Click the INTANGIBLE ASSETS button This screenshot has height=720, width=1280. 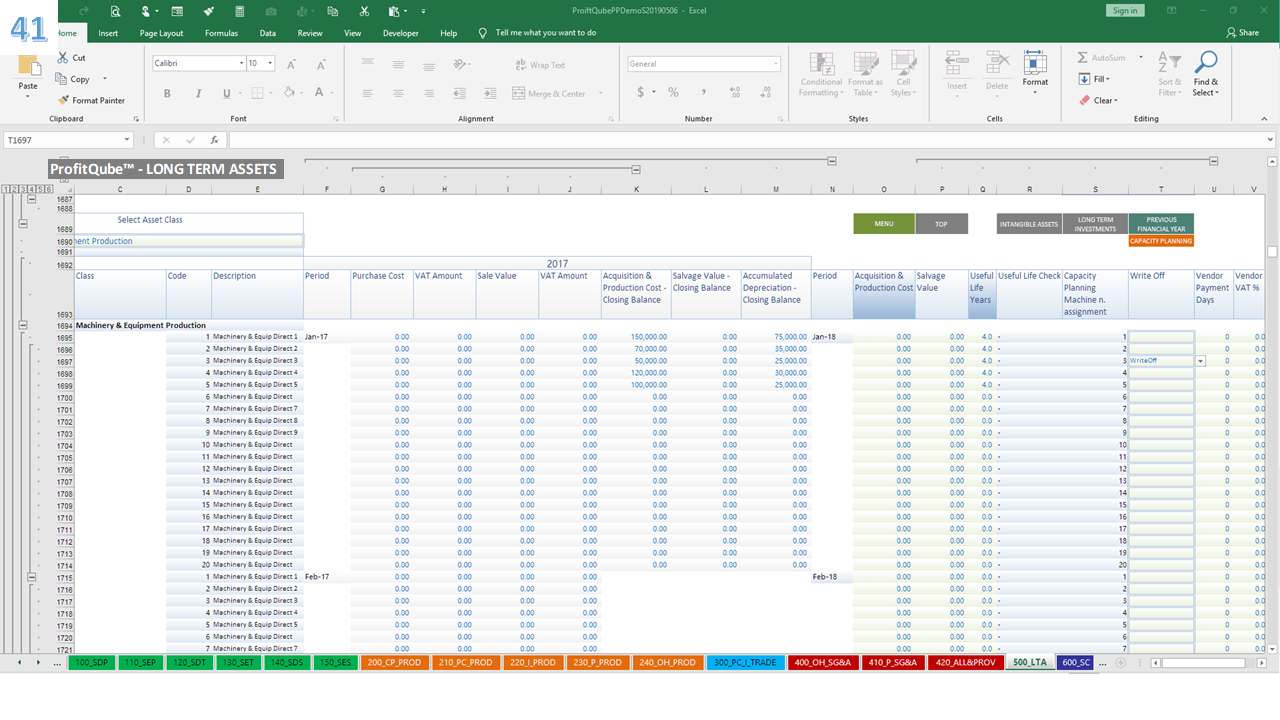1029,224
